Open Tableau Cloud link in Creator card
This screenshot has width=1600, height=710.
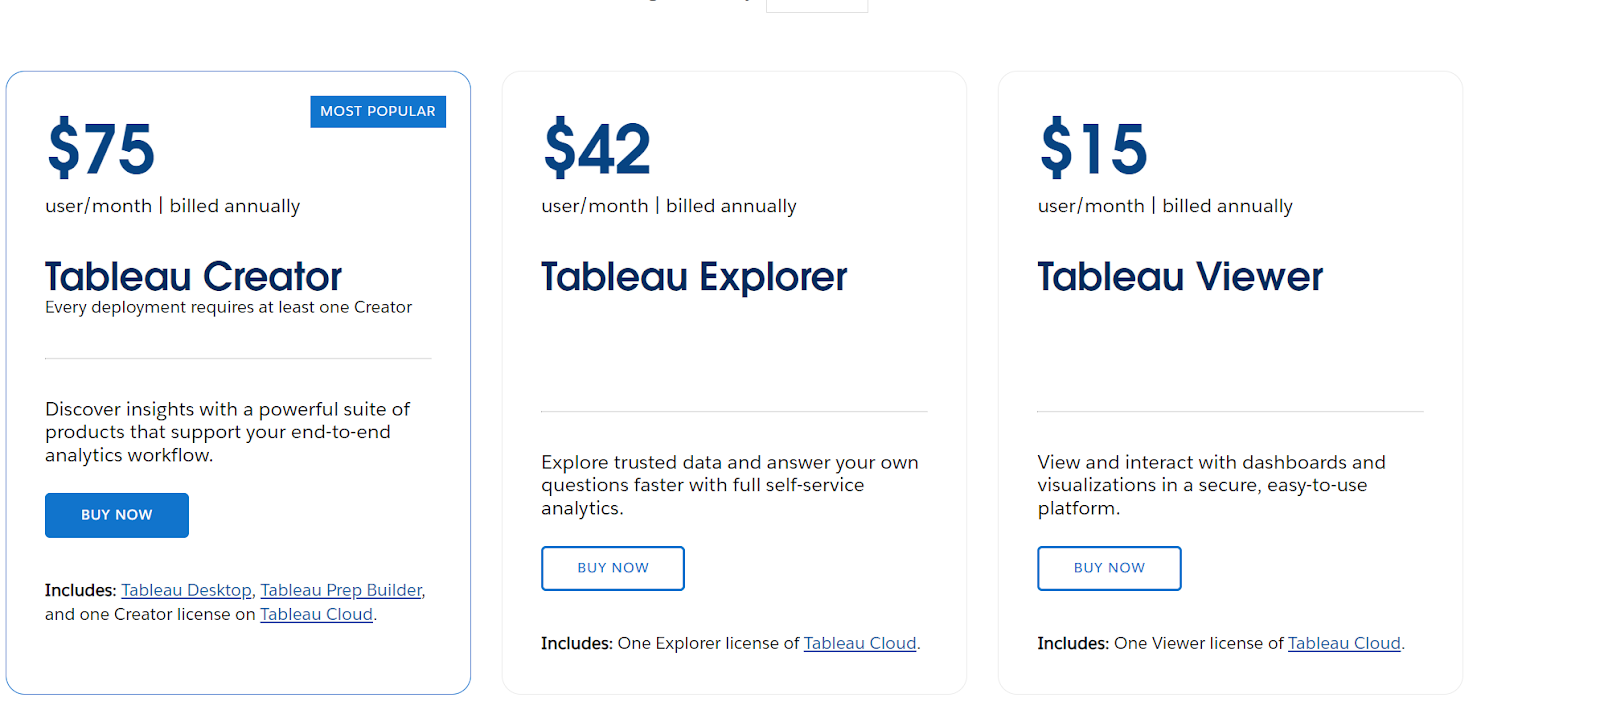[x=316, y=614]
